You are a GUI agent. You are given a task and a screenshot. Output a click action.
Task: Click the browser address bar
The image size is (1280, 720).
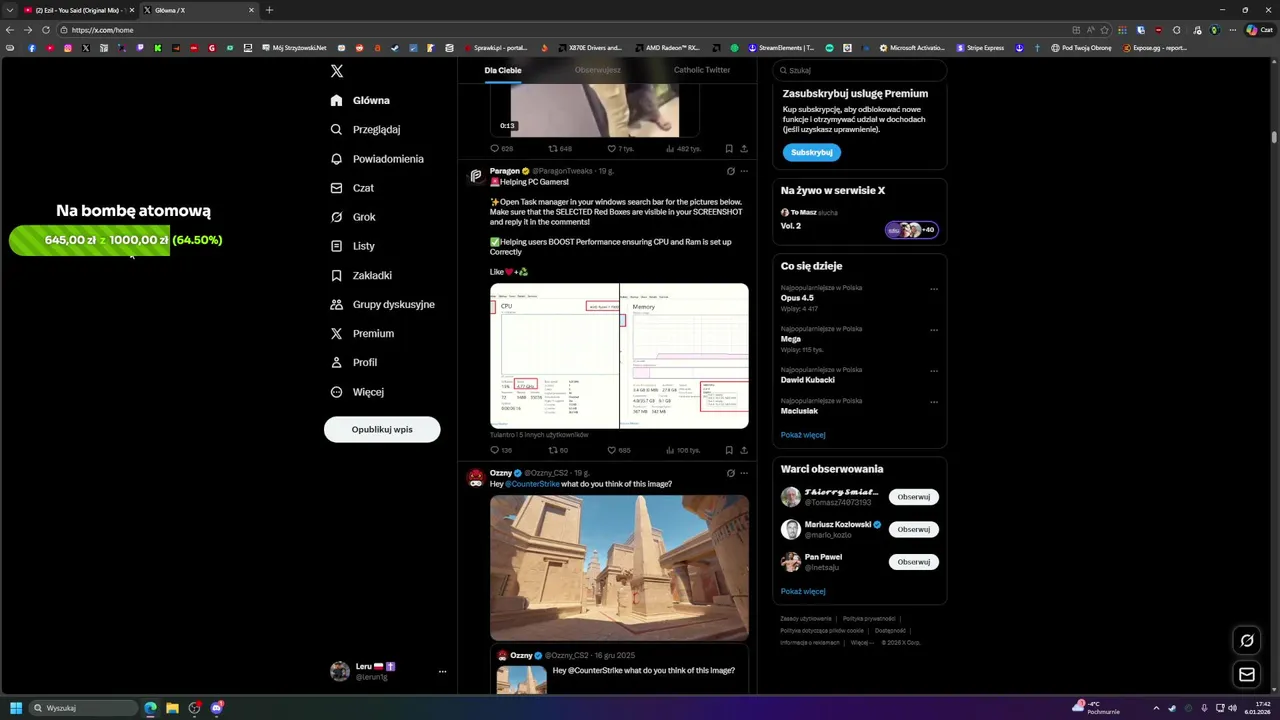(x=560, y=30)
